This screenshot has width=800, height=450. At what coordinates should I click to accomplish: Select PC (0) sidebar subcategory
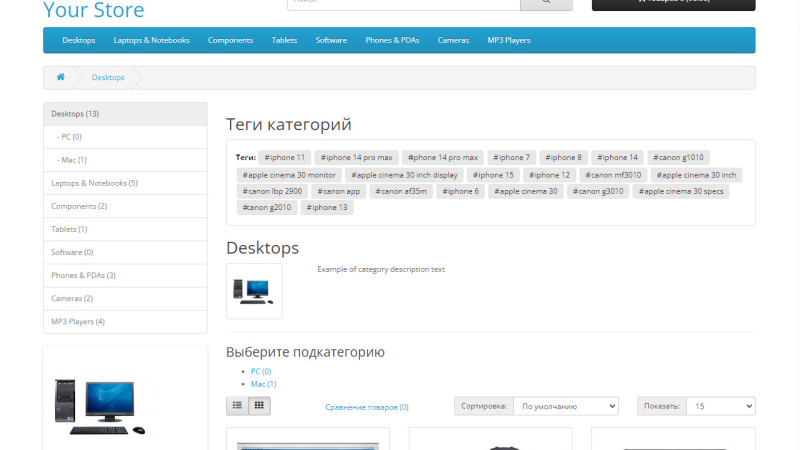click(126, 137)
